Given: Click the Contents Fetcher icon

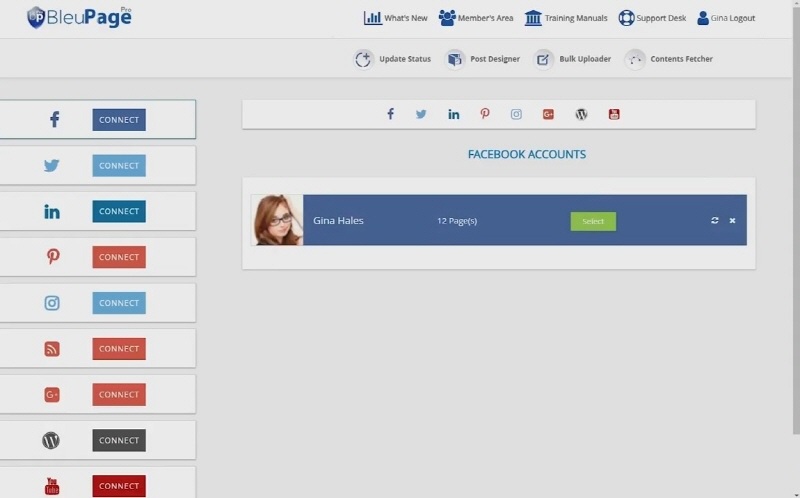Looking at the screenshot, I should [635, 59].
